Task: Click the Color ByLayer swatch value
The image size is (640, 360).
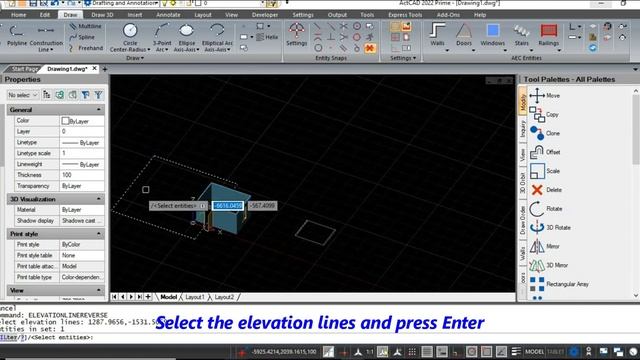Action: (x=82, y=121)
